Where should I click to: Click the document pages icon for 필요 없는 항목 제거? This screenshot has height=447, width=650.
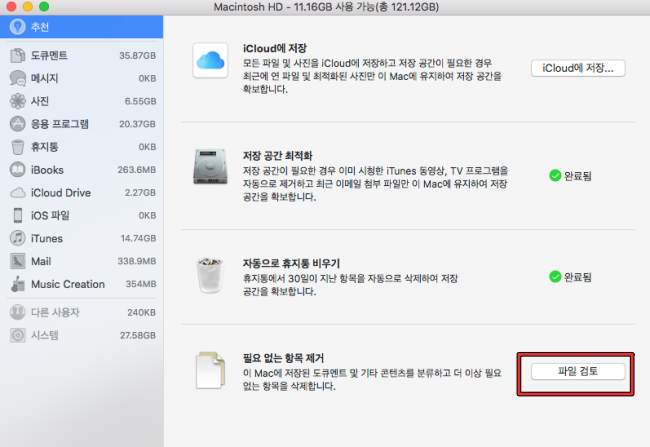click(x=210, y=370)
